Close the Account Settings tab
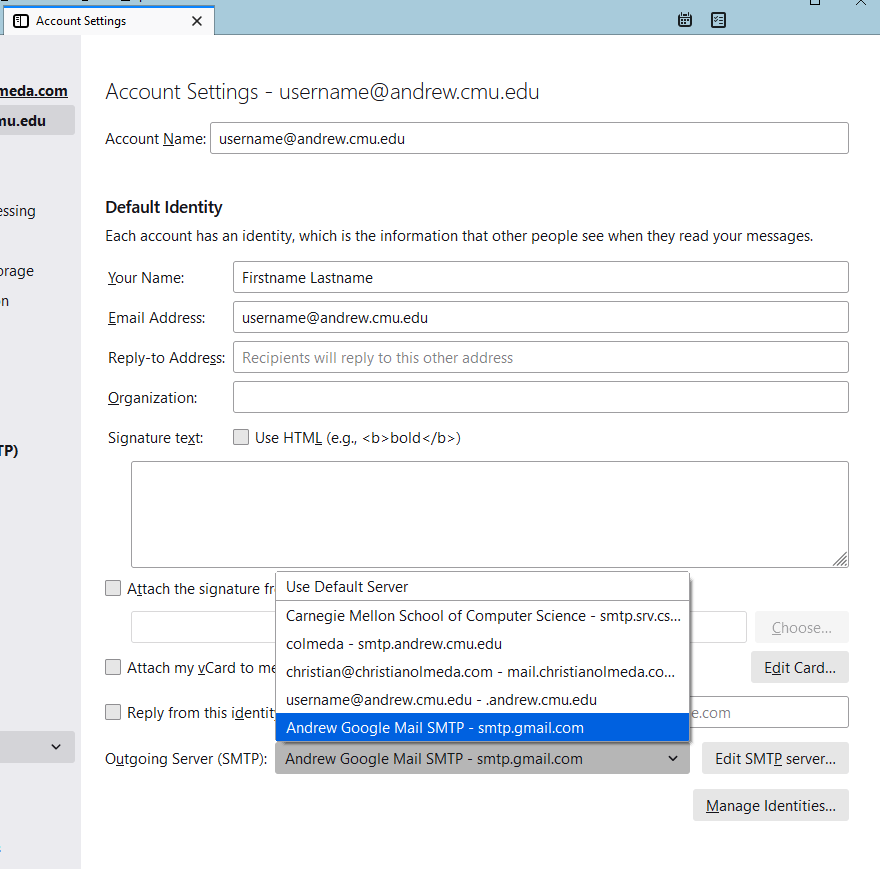This screenshot has height=869, width=880. click(x=196, y=21)
